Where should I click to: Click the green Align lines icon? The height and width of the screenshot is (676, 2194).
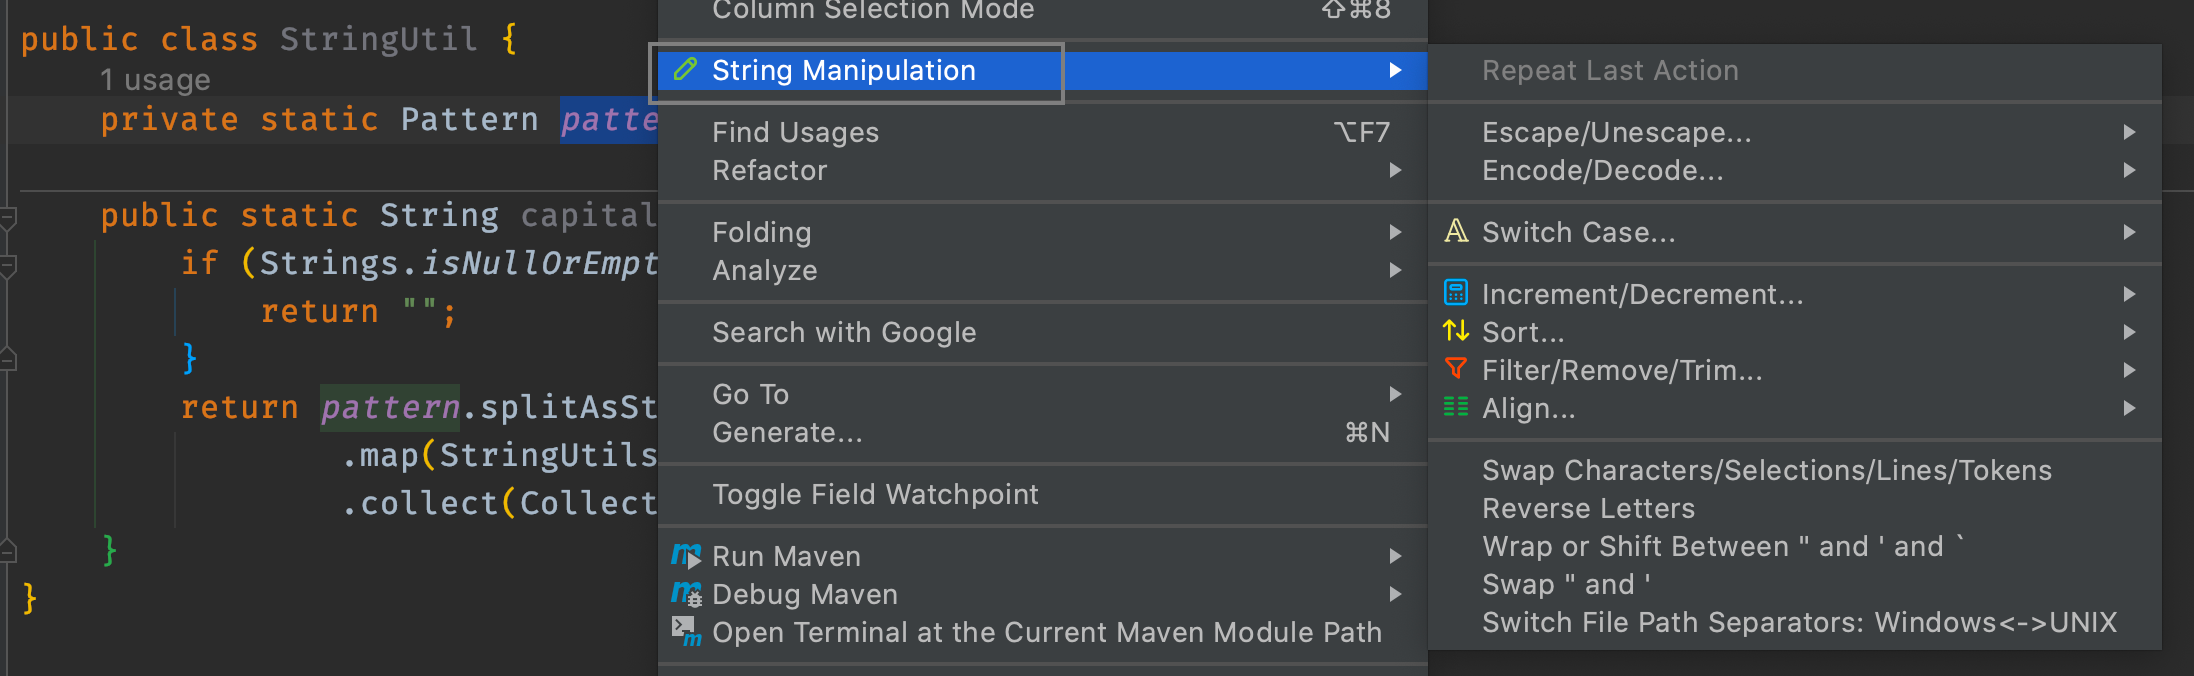tap(1456, 407)
